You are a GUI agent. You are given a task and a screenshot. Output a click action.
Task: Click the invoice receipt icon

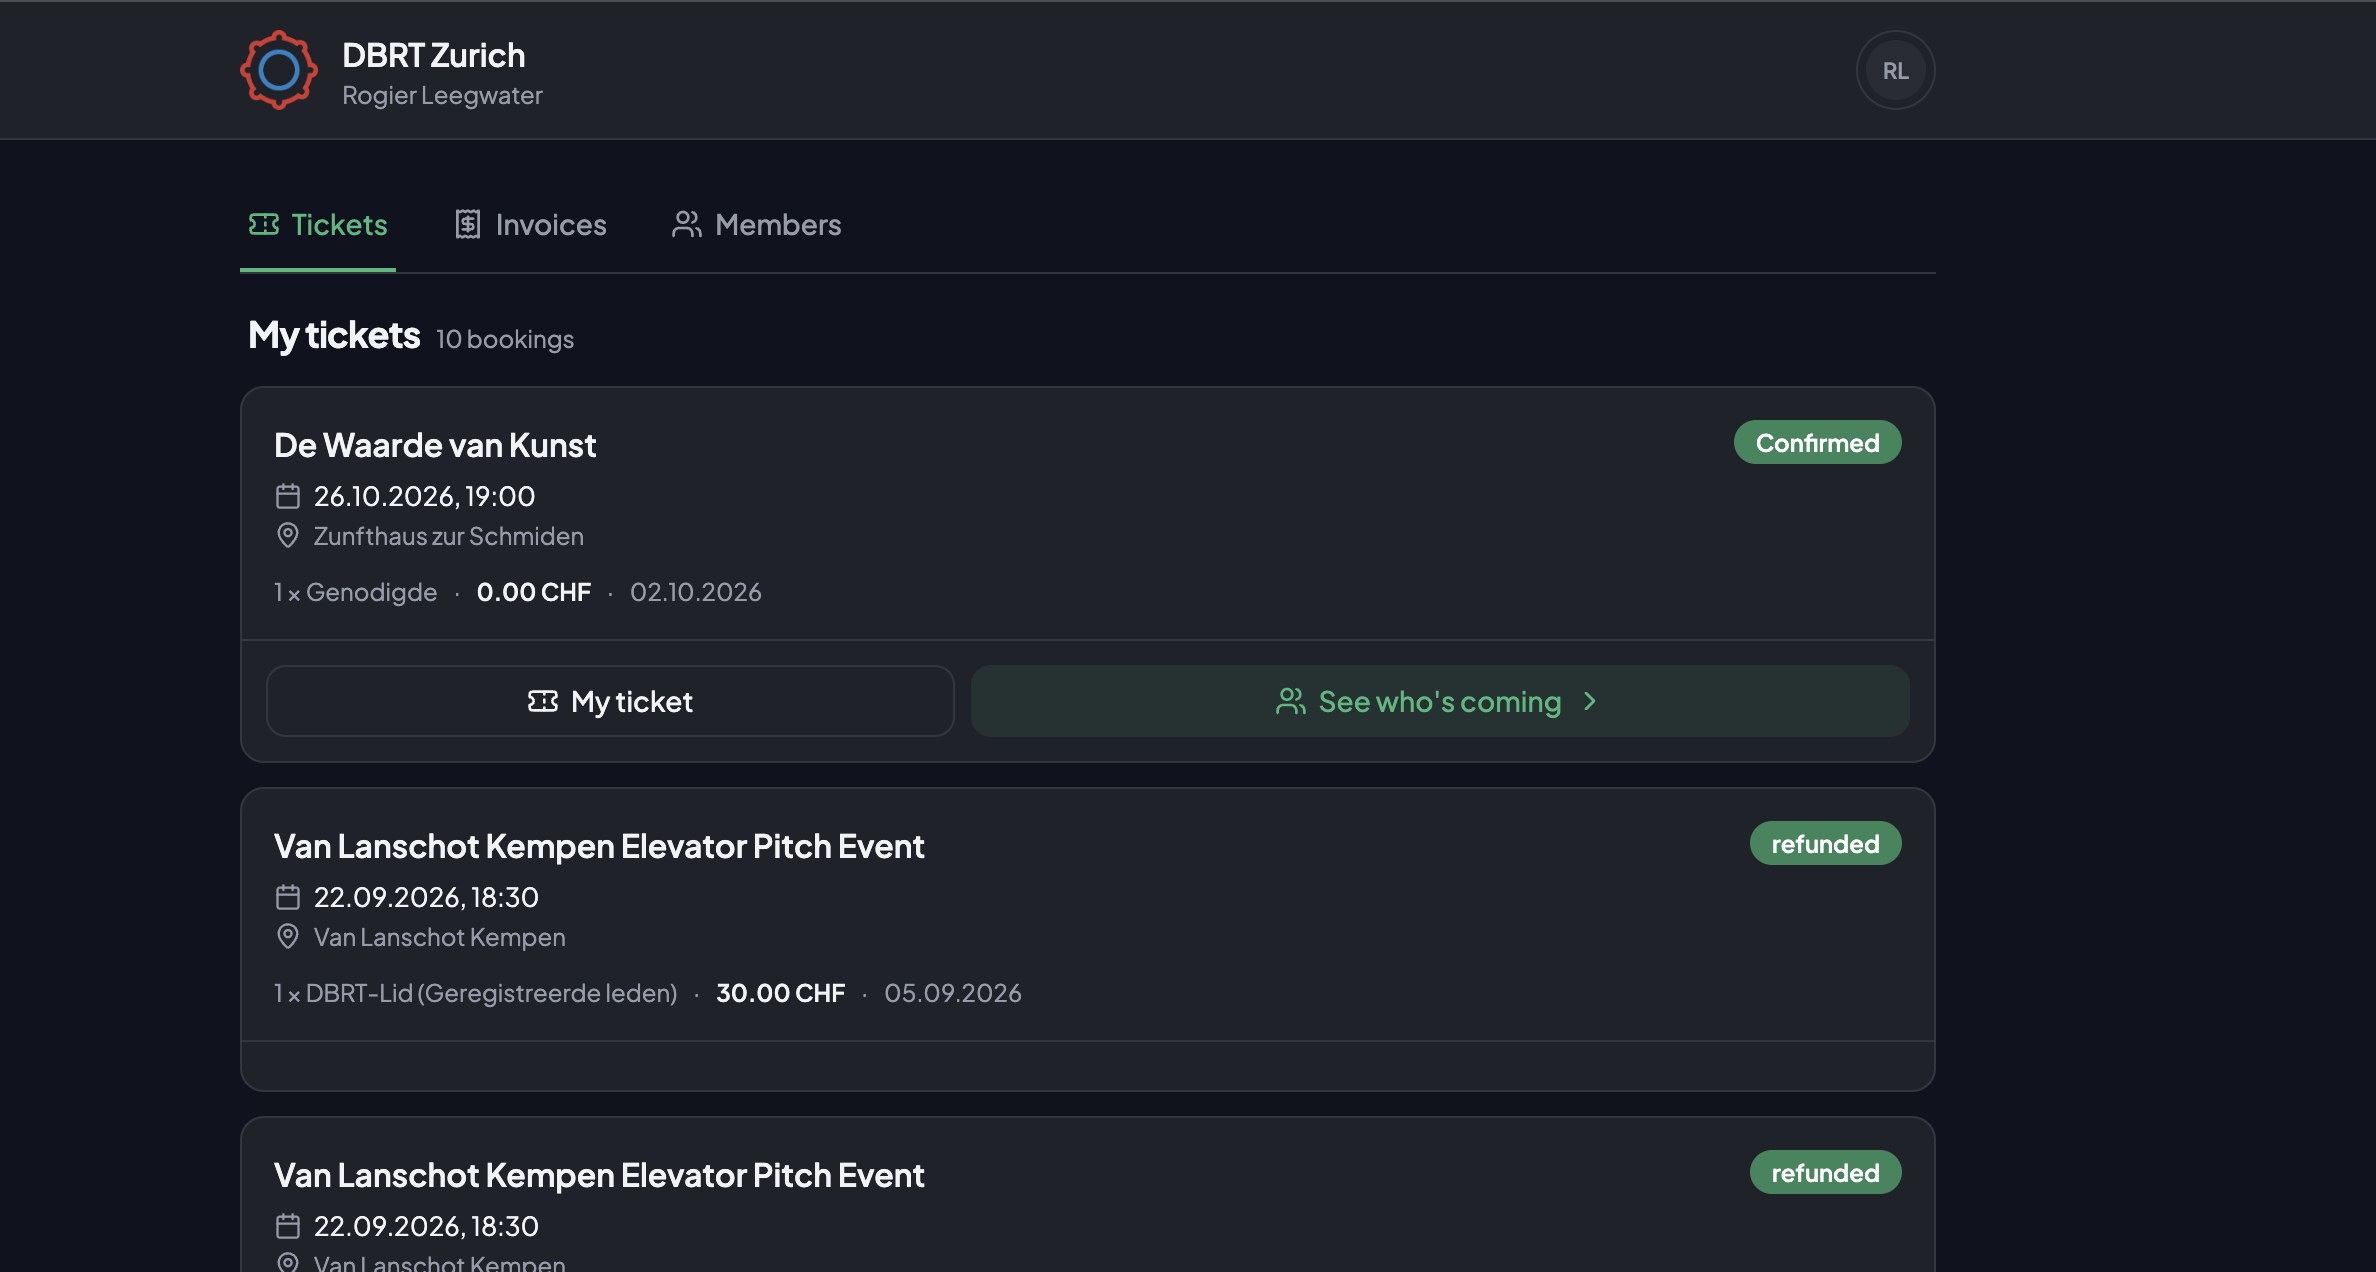[468, 224]
